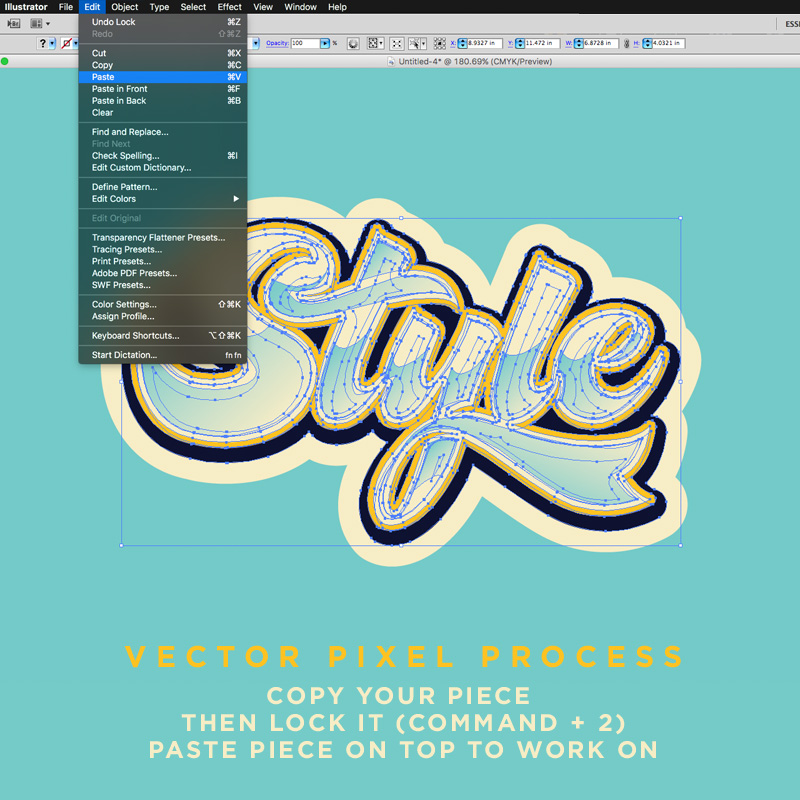800x800 pixels.
Task: Open the Arrange Documents layout icon
Action: coord(36,23)
